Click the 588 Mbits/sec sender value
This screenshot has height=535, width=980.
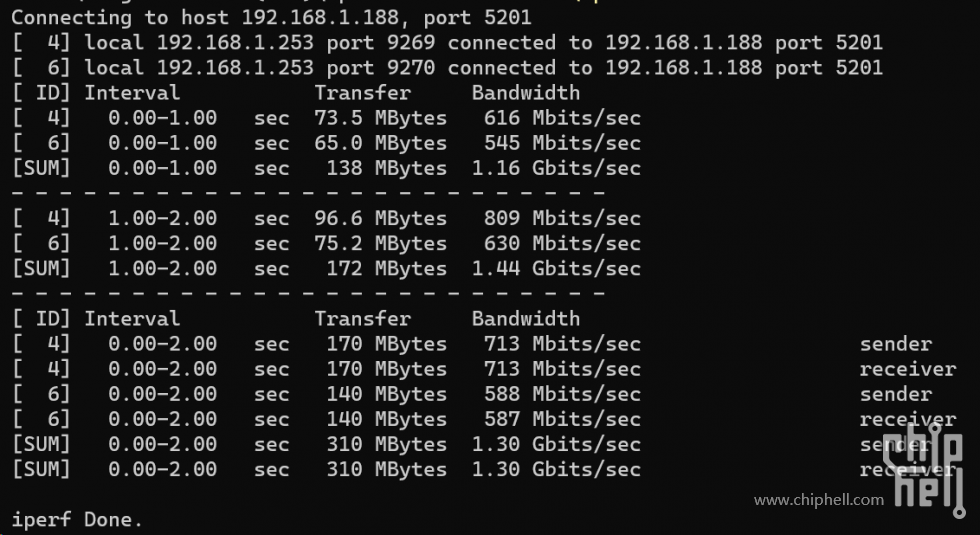(x=562, y=394)
